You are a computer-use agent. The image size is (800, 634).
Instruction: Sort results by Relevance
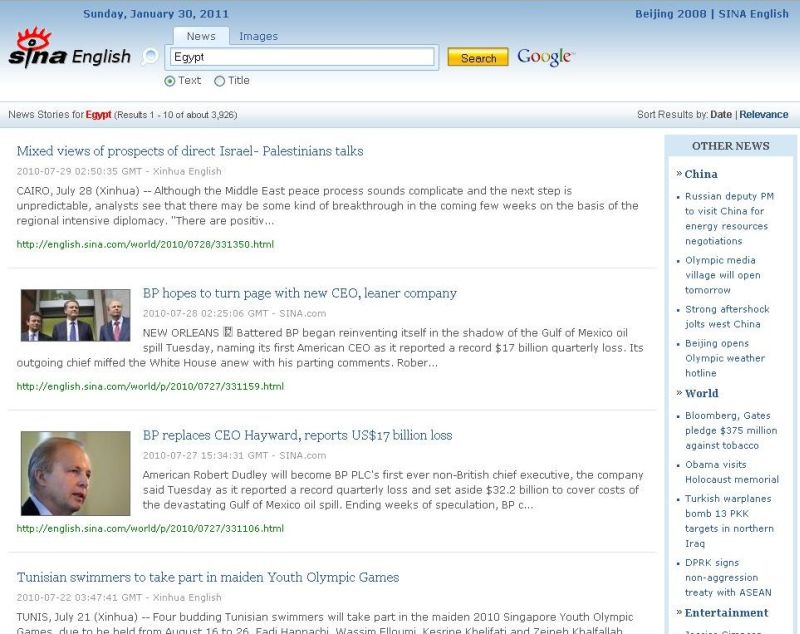click(764, 115)
